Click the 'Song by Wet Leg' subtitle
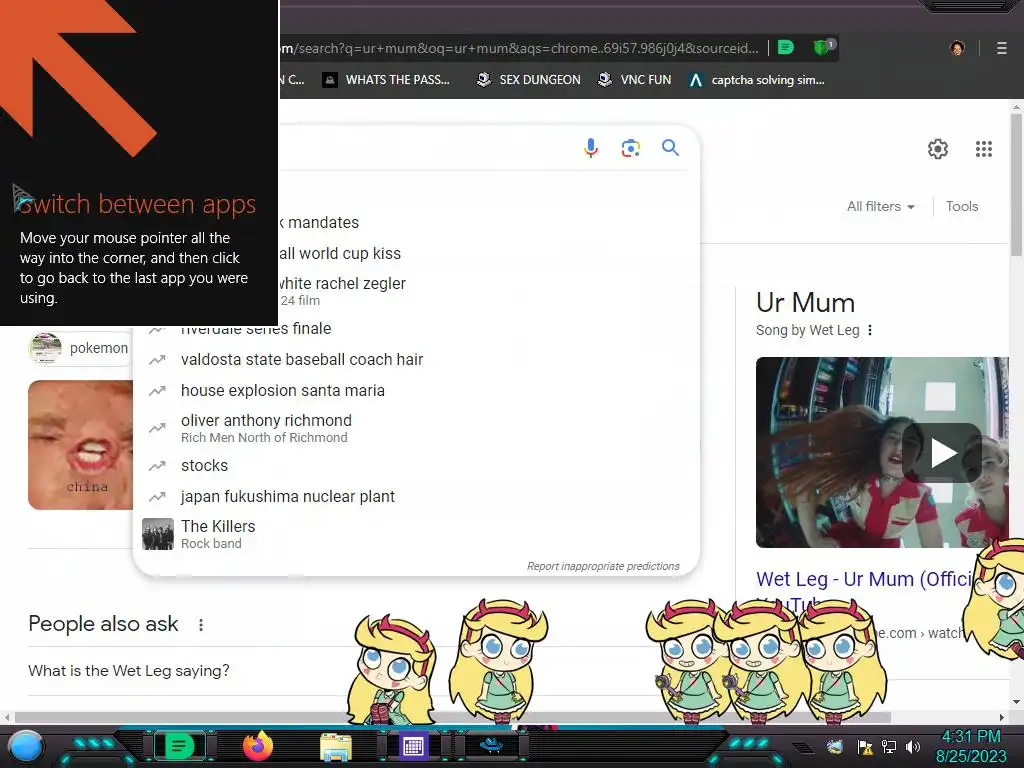This screenshot has height=768, width=1024. 807,330
